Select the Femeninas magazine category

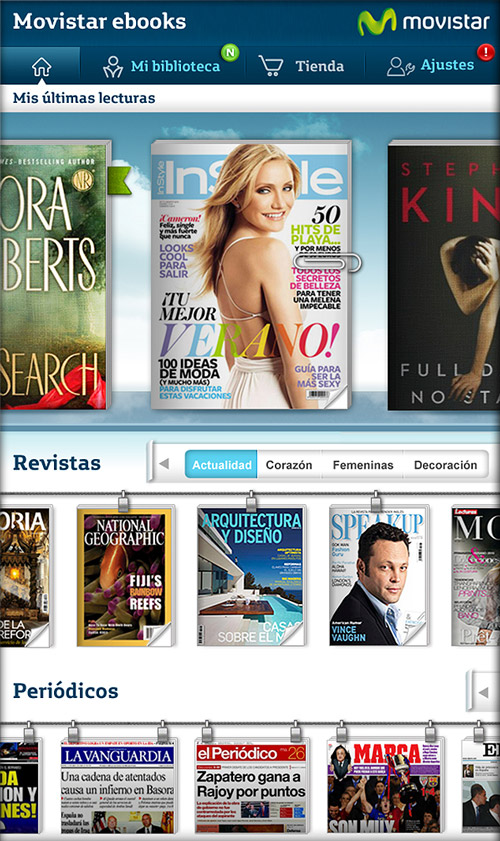(x=363, y=464)
